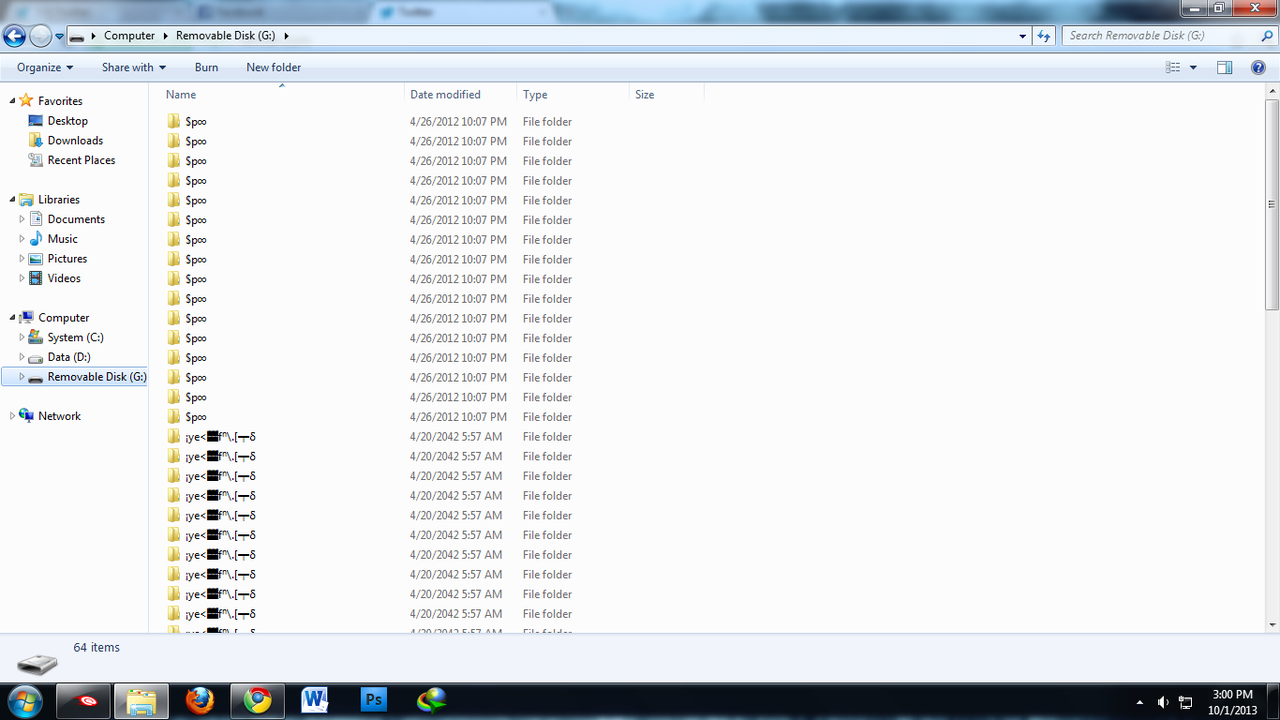Open the Music library
The height and width of the screenshot is (720, 1280).
point(62,239)
